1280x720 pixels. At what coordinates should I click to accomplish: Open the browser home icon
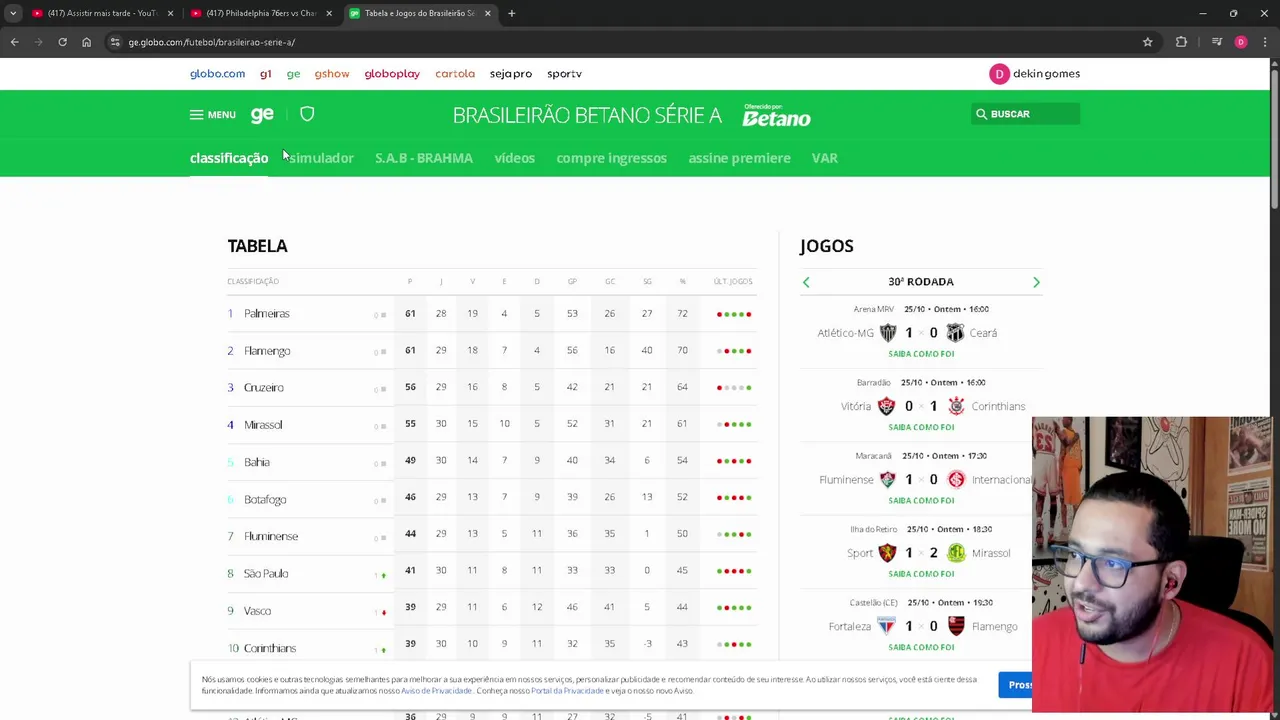[x=86, y=42]
